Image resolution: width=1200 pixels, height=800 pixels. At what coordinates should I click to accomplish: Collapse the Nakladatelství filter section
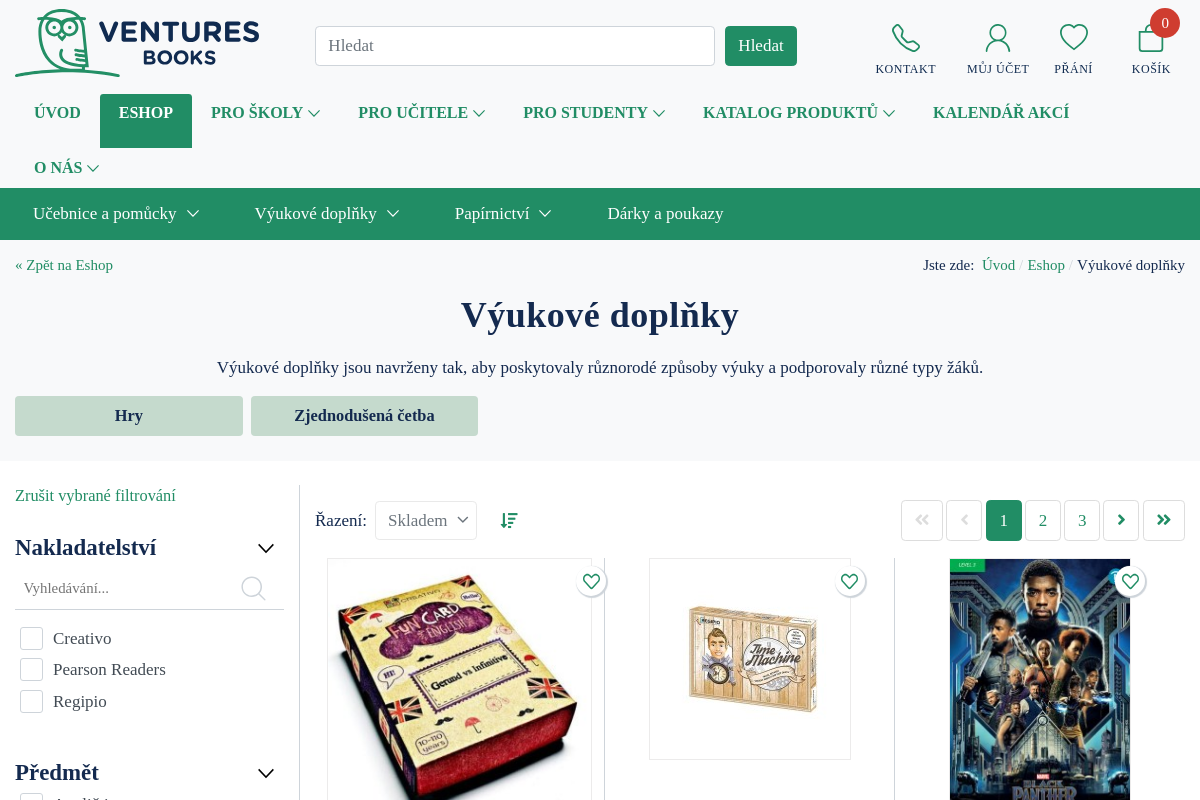point(266,548)
